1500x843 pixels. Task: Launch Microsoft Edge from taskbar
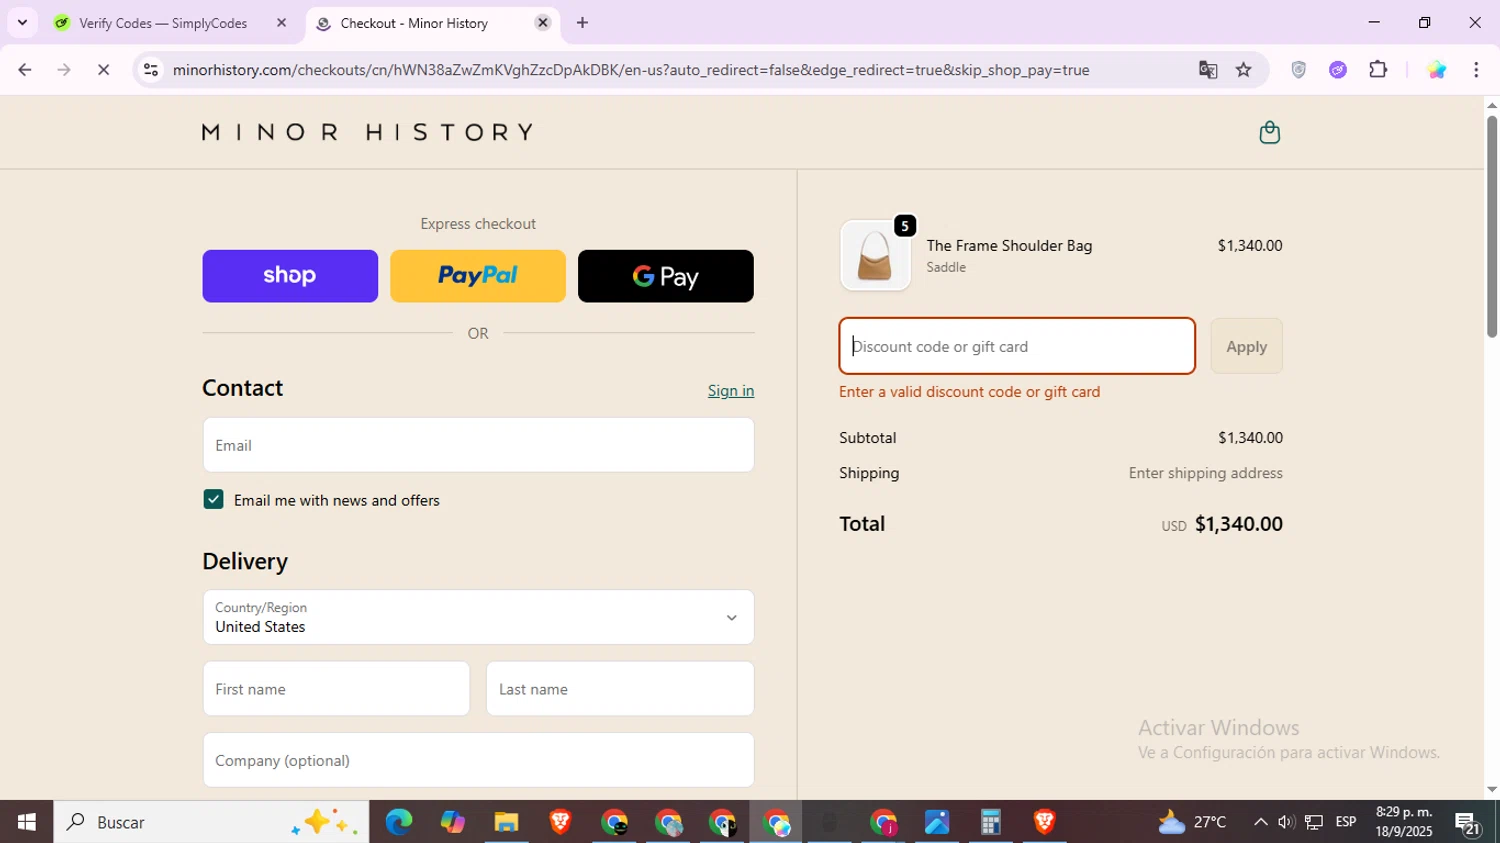398,822
